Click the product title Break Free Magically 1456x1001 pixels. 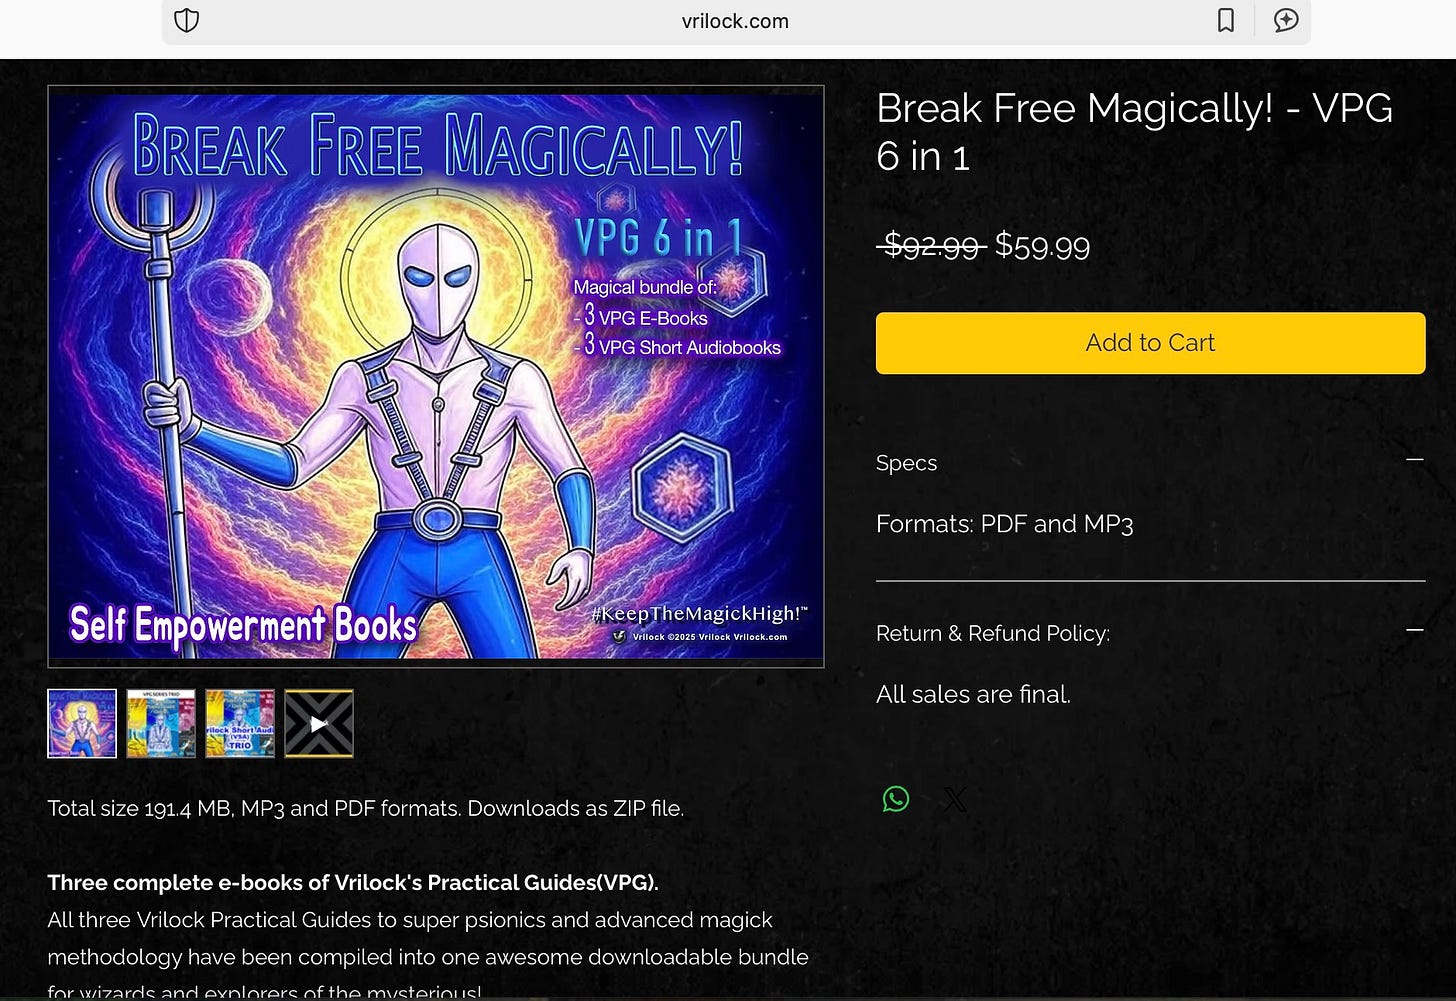pos(1134,132)
